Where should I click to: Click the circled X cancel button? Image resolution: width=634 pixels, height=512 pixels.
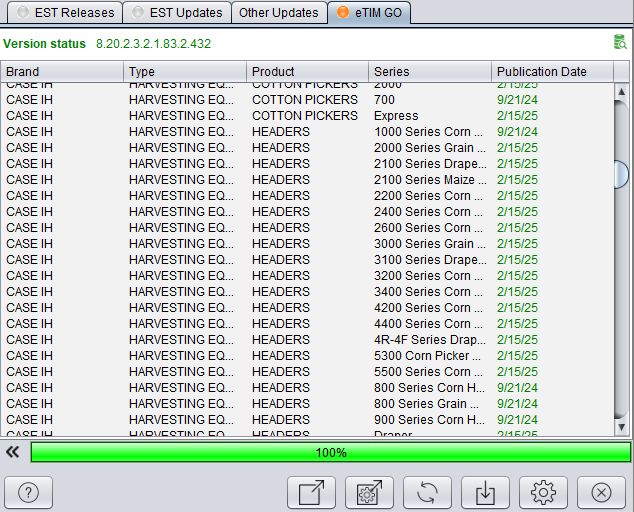[601, 493]
